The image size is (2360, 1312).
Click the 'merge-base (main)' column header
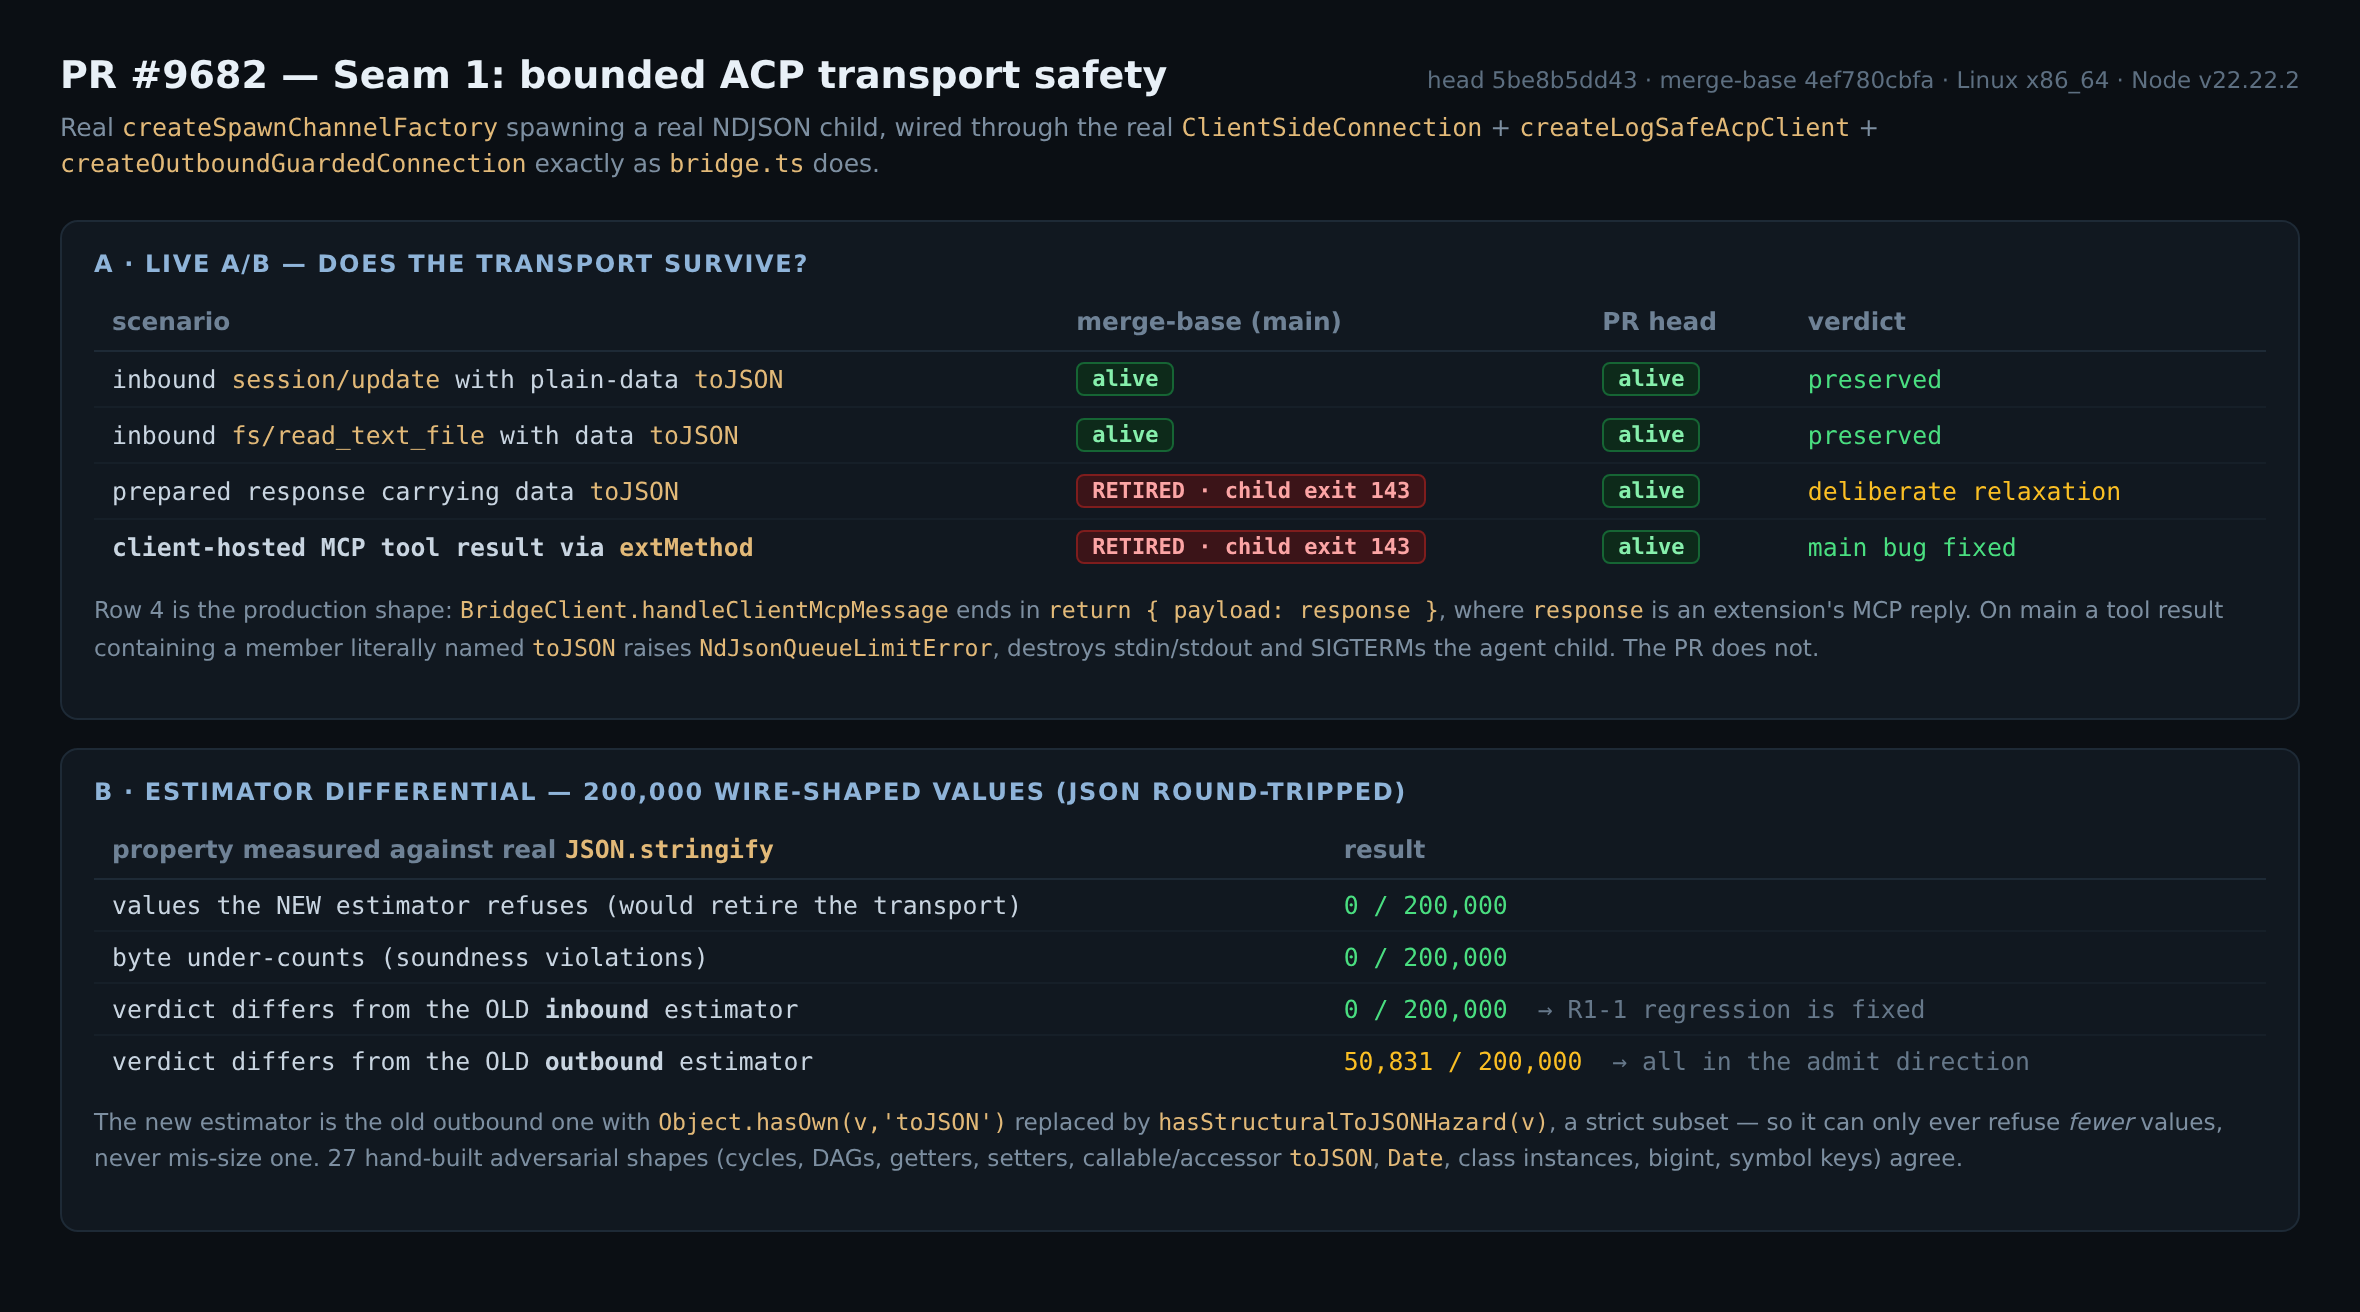pos(1208,322)
